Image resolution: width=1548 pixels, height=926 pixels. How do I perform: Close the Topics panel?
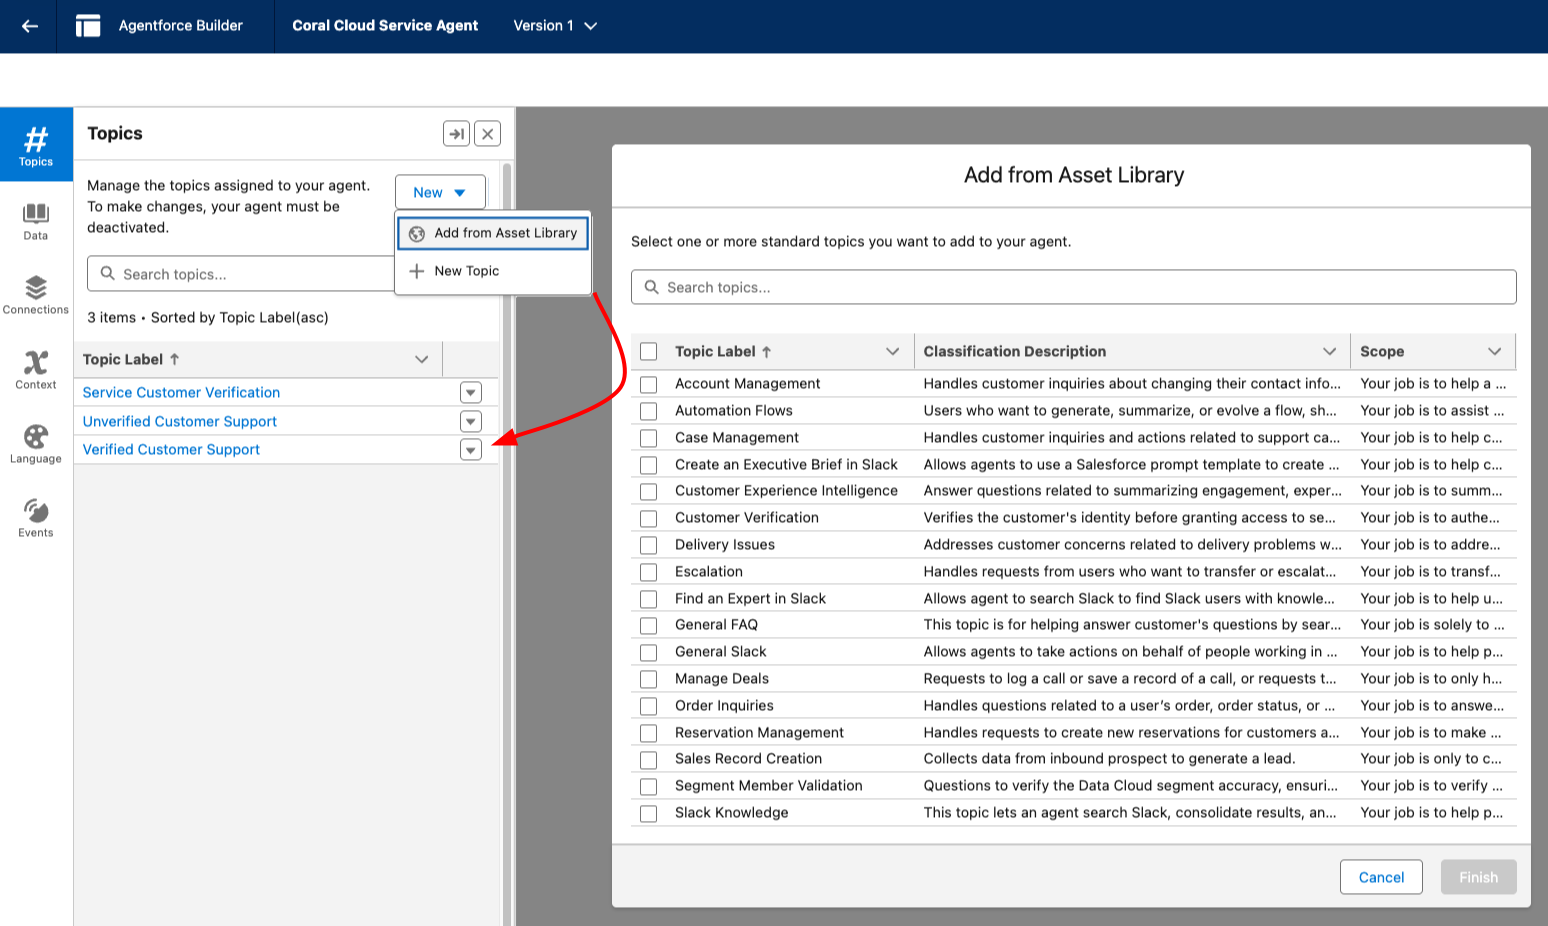(x=487, y=134)
